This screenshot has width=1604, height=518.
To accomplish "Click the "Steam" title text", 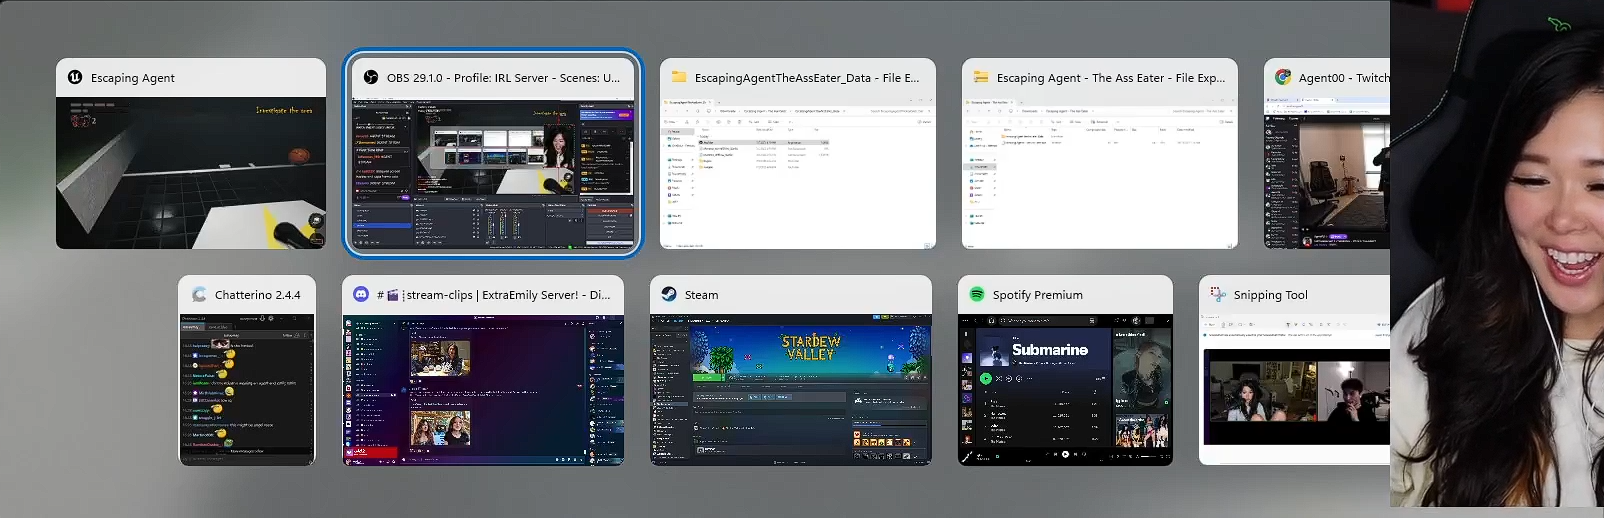I will tap(701, 295).
